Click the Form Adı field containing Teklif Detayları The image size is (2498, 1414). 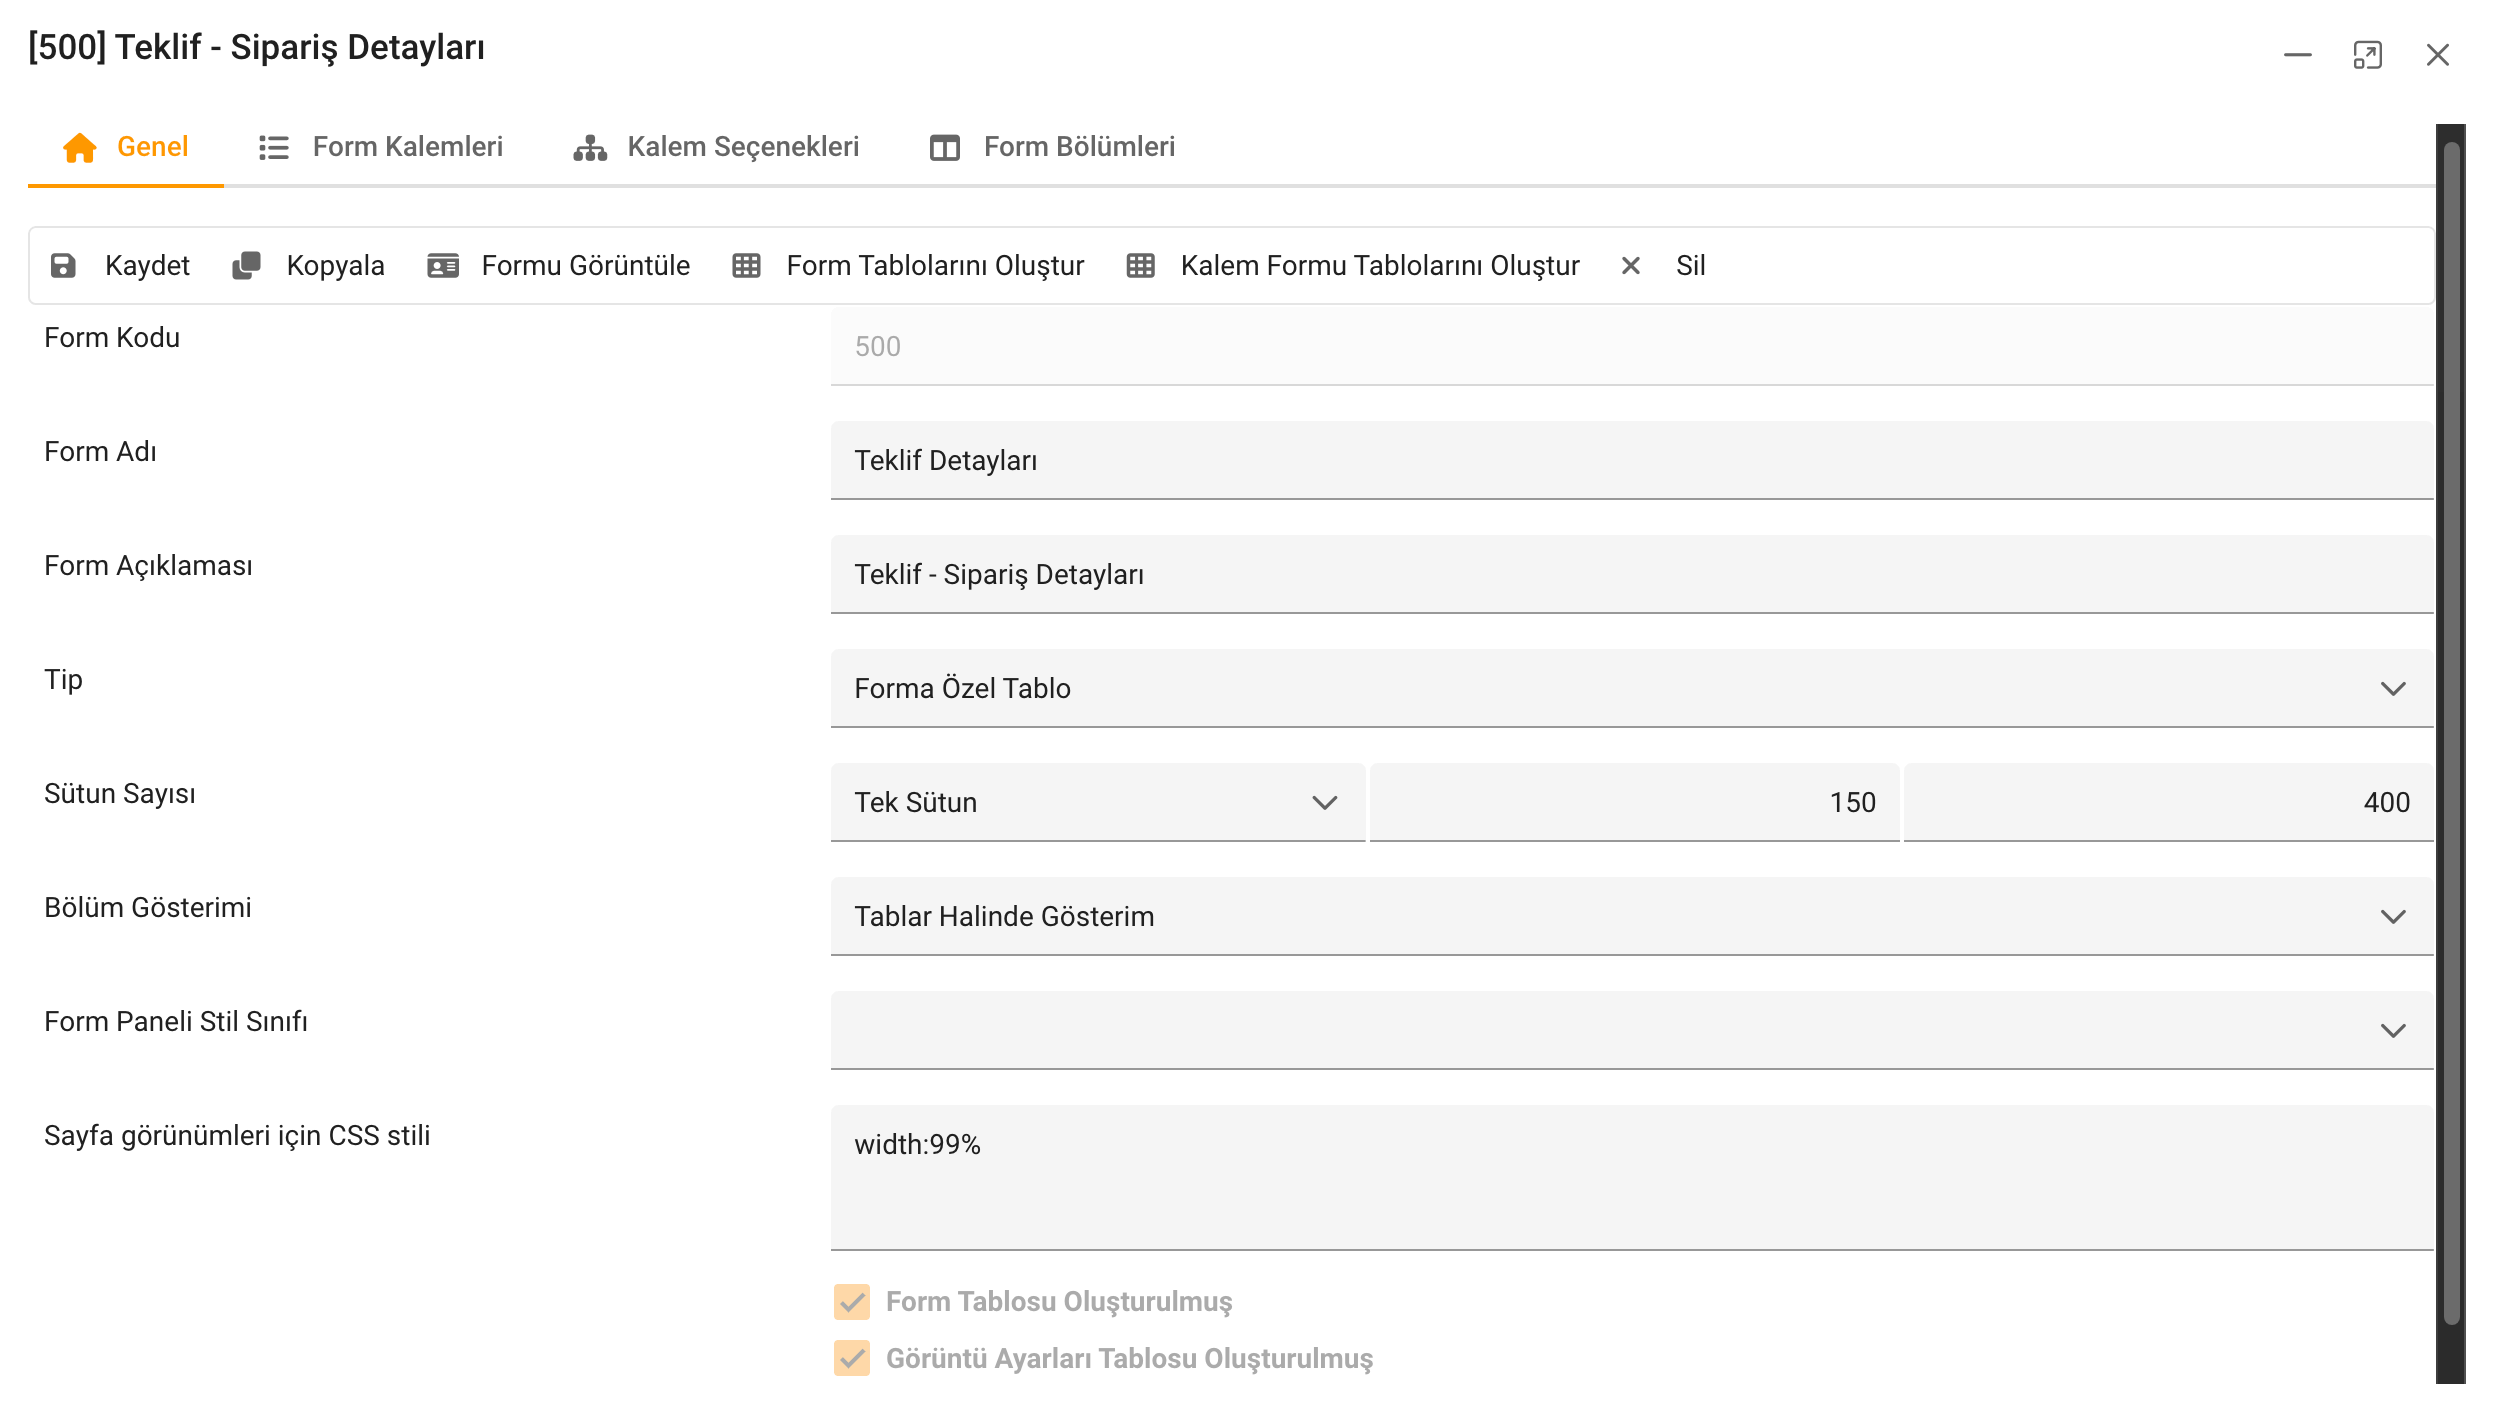pos(1630,460)
